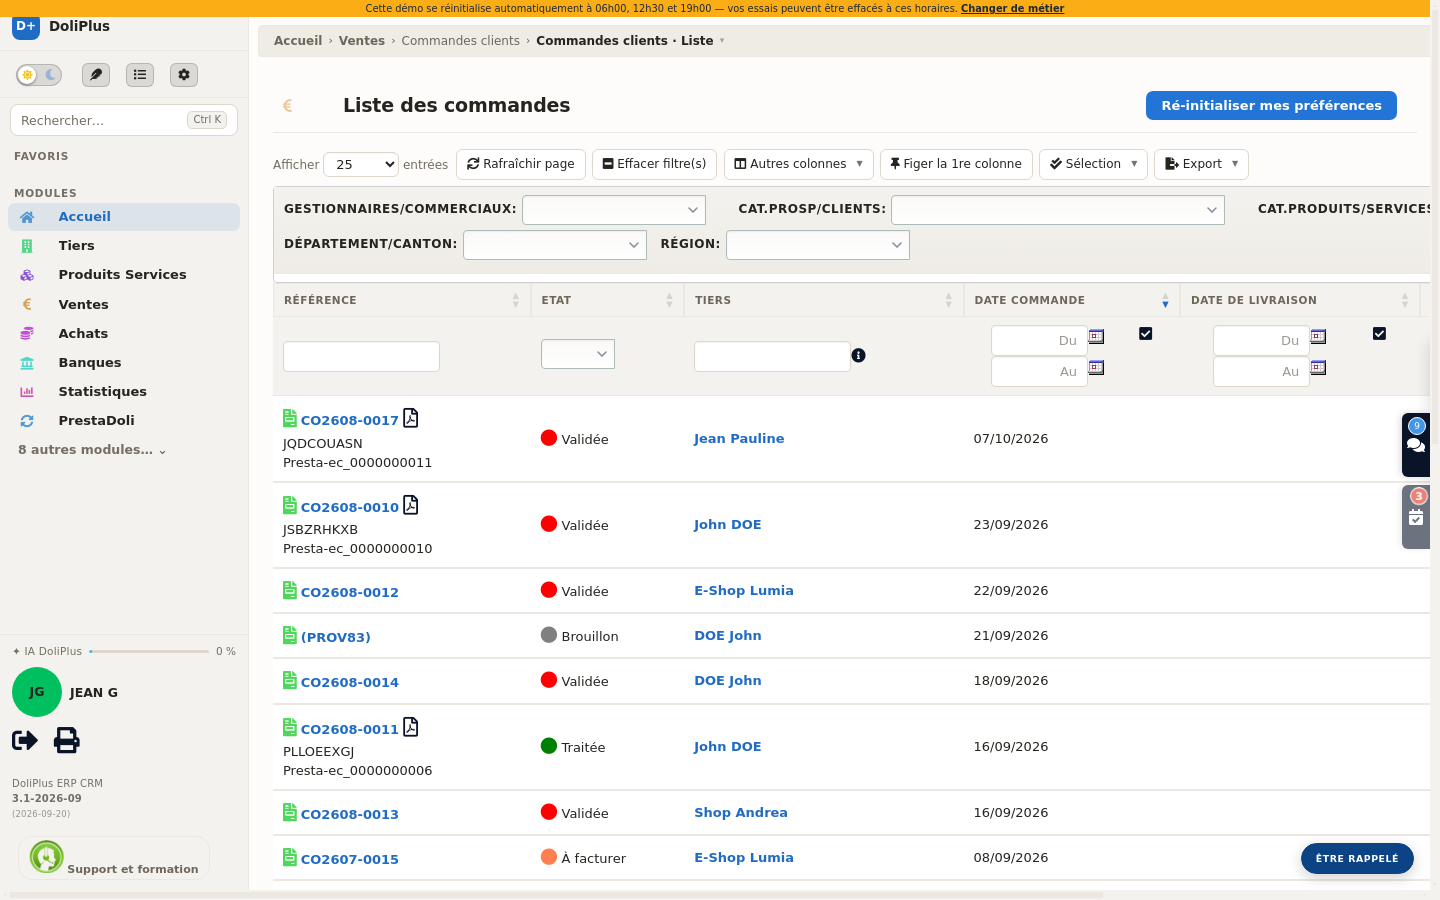Open the chat messages widget
The height and width of the screenshot is (900, 1440).
(x=1416, y=445)
